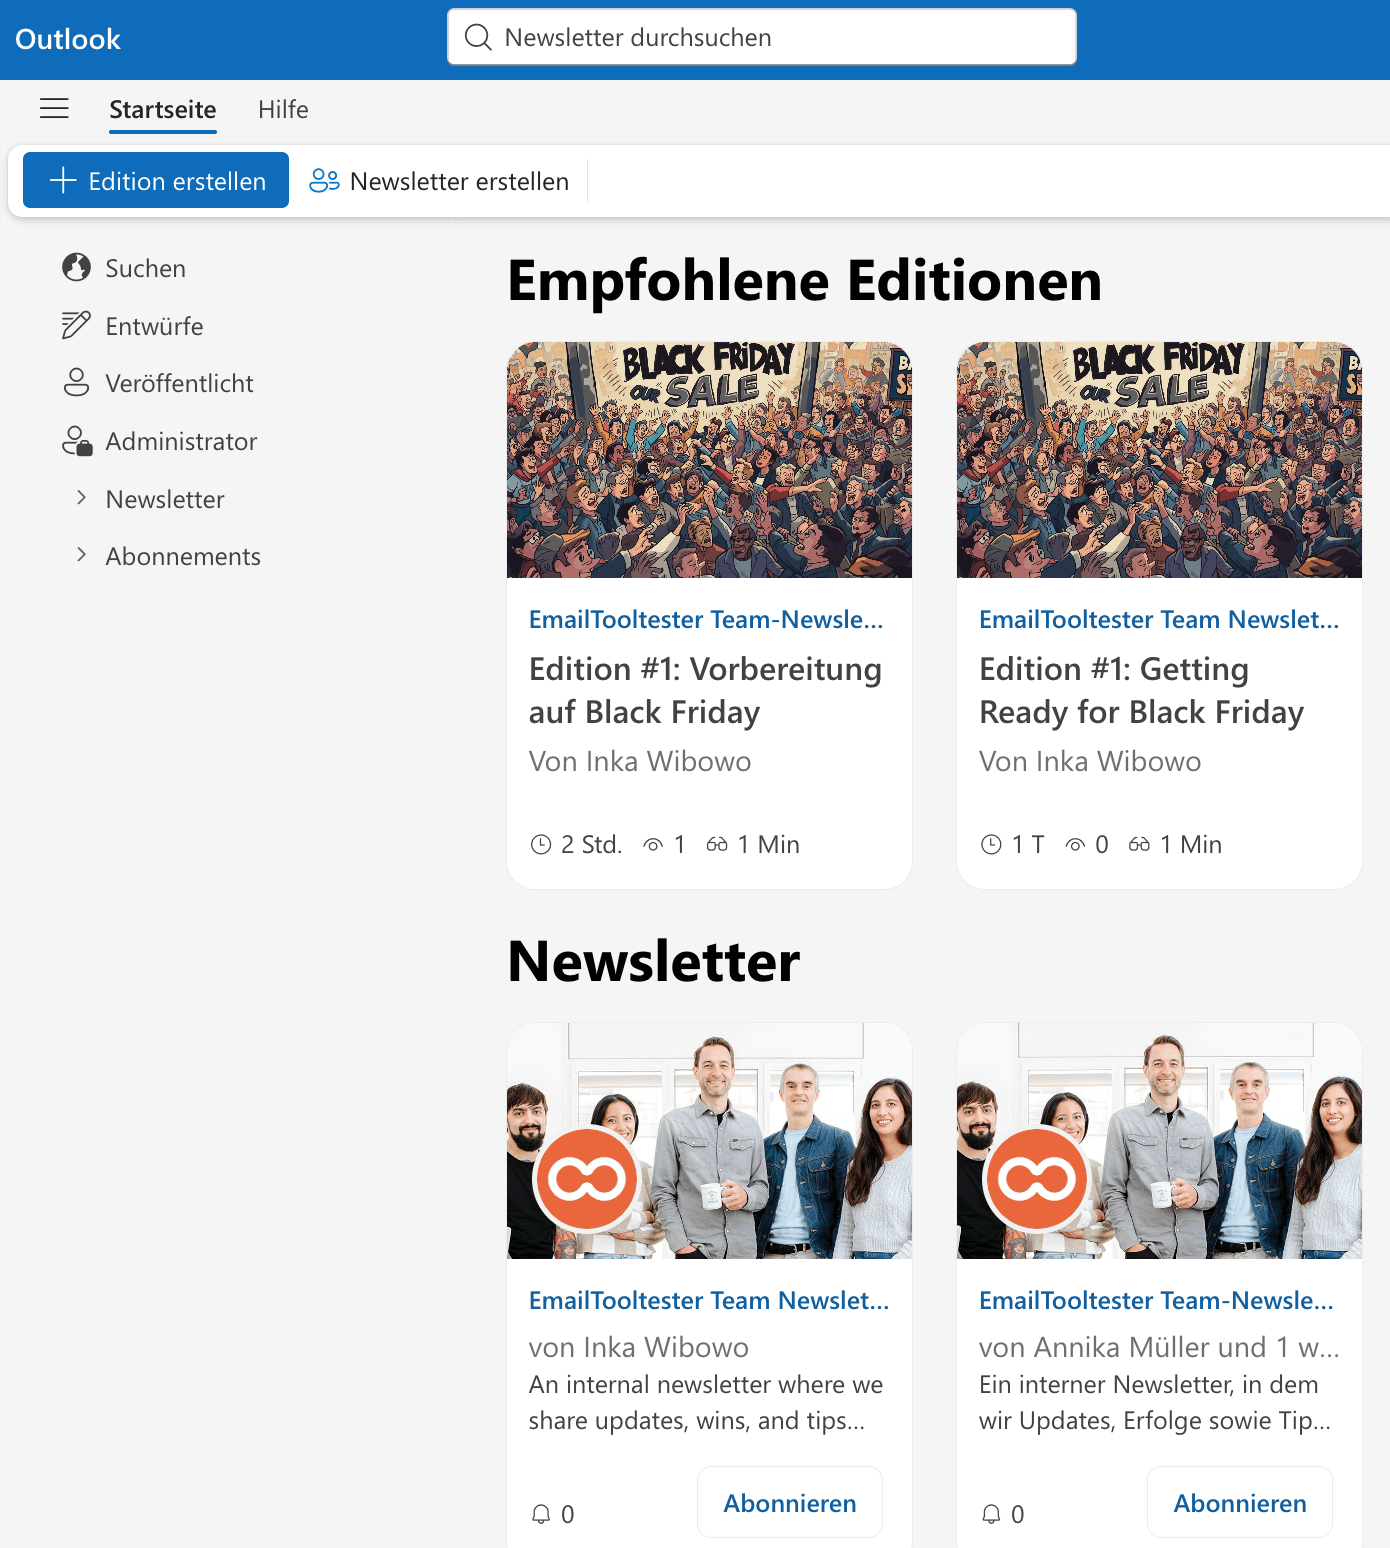
Task: Click the Edition erstellen button
Action: click(x=155, y=180)
